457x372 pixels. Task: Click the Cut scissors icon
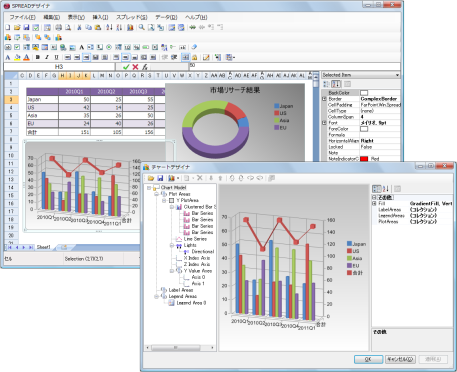79,27
